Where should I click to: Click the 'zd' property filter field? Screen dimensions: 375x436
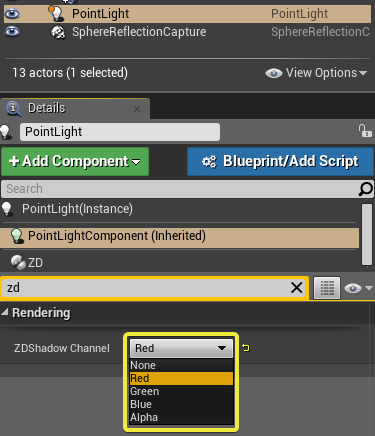coord(147,288)
